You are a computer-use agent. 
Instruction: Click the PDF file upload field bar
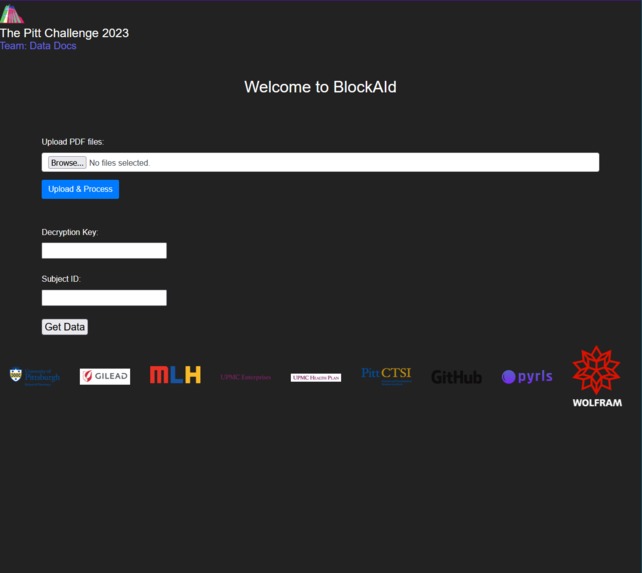click(320, 162)
